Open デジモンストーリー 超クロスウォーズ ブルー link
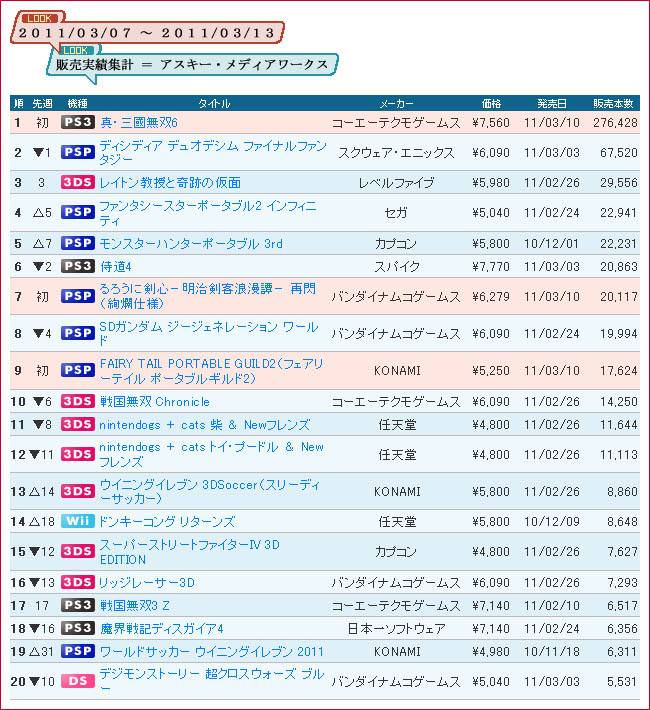Screen dimensions: 650x710 click(x=212, y=681)
